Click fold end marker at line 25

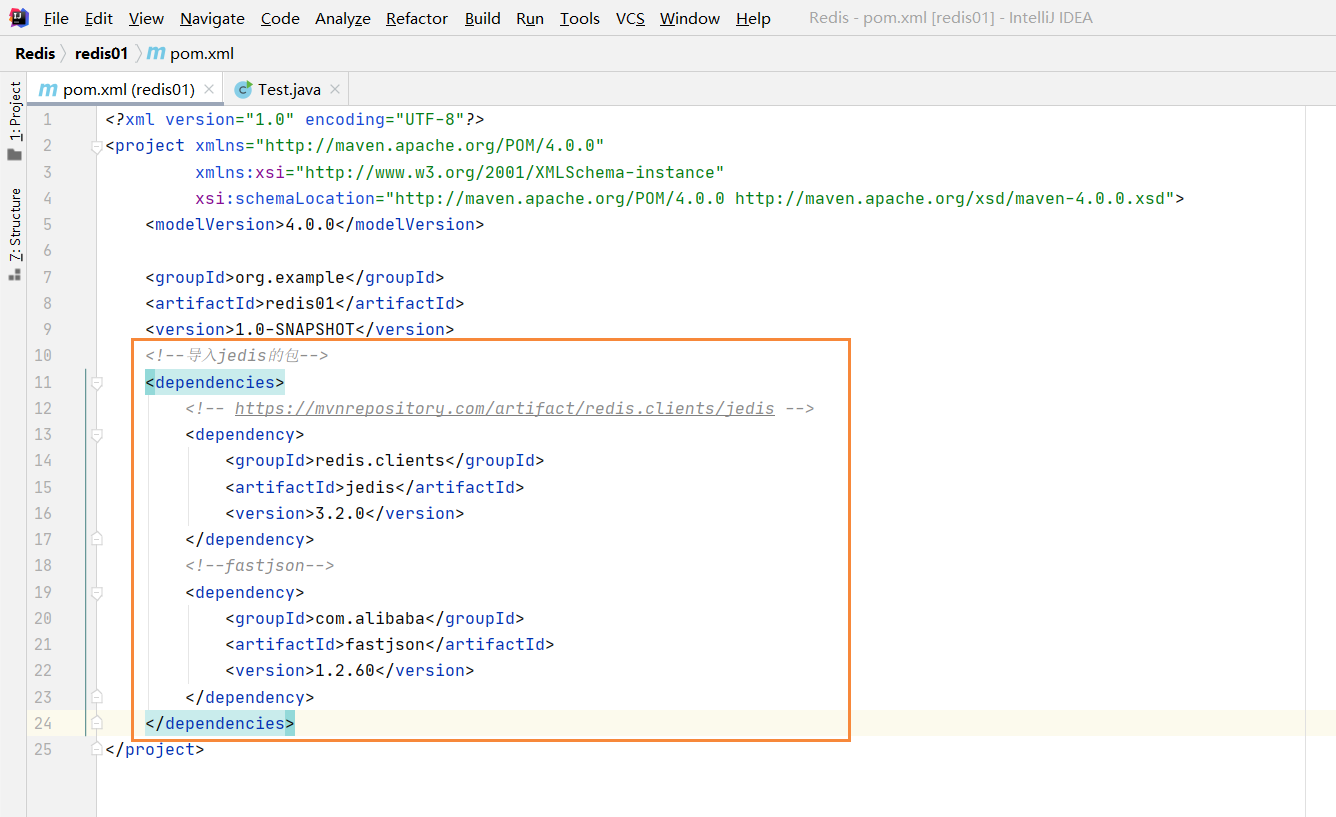[x=97, y=749]
